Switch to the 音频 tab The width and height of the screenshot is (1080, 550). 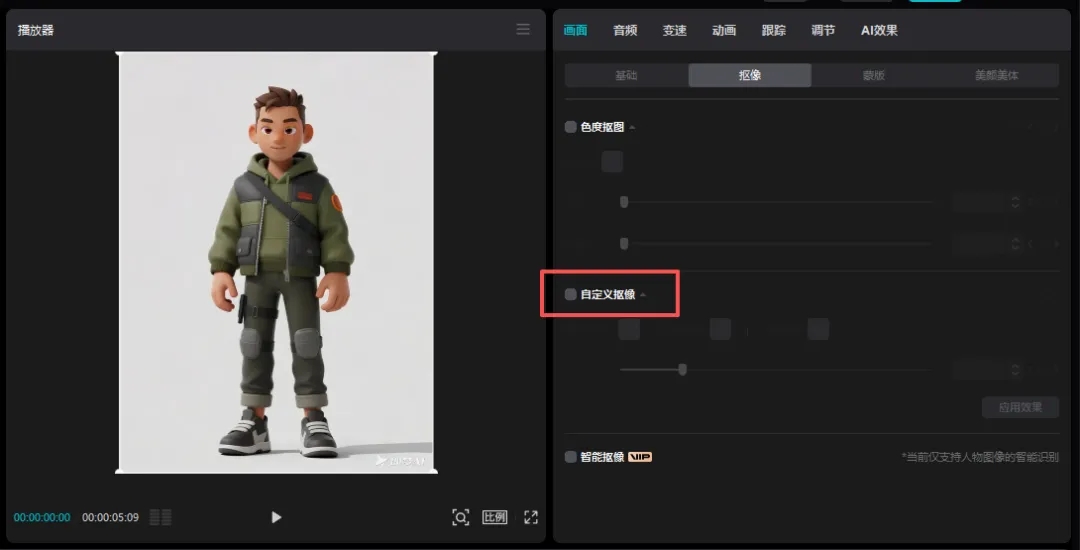625,30
